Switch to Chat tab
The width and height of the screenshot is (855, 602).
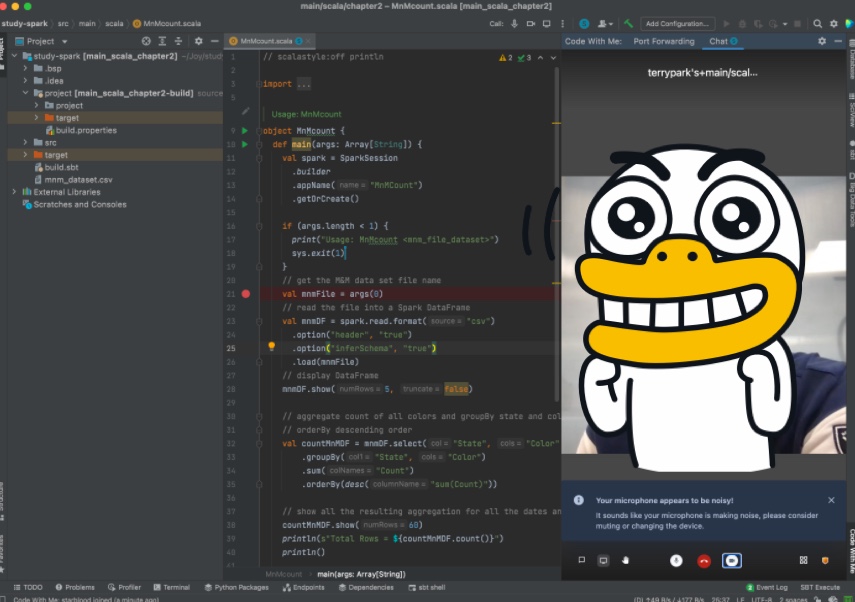(723, 41)
